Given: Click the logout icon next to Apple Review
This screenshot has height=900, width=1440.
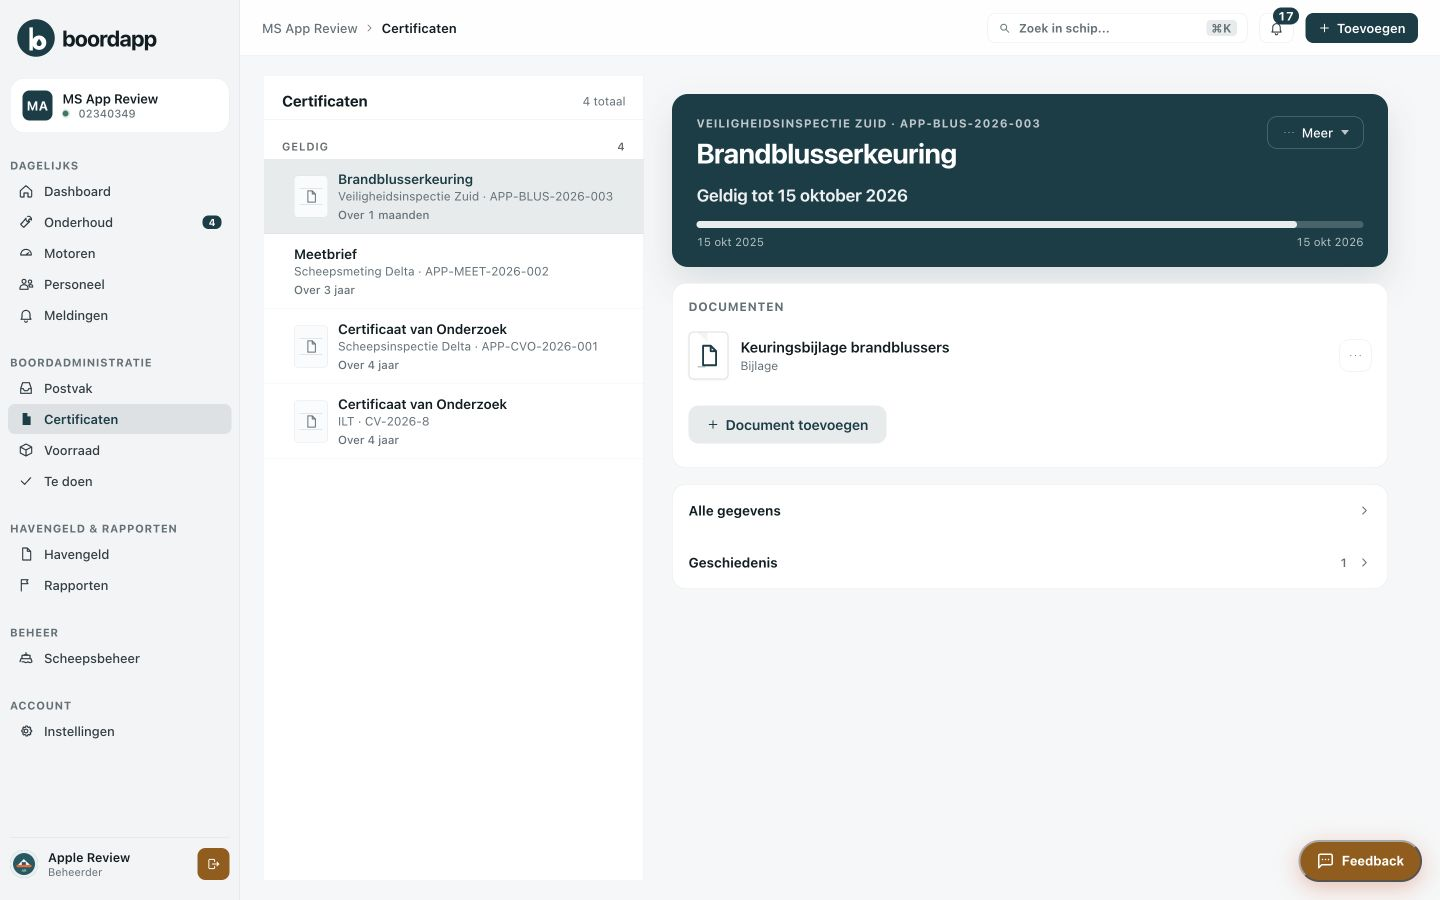Looking at the screenshot, I should click(213, 864).
